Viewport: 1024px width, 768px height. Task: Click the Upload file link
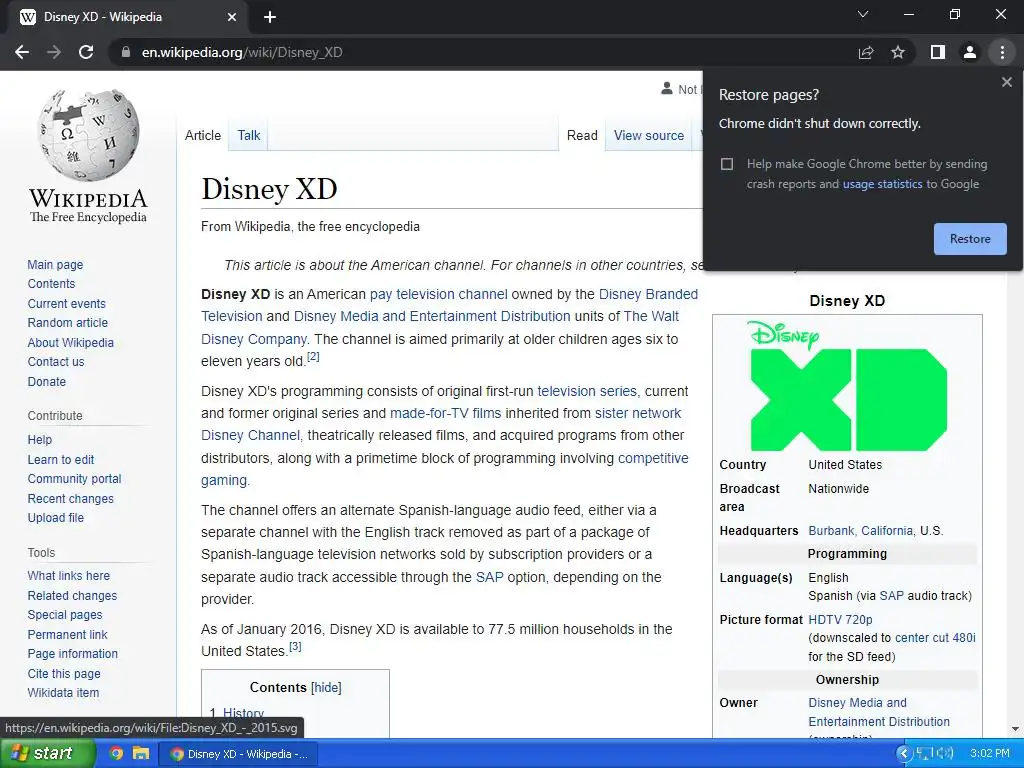coord(56,518)
